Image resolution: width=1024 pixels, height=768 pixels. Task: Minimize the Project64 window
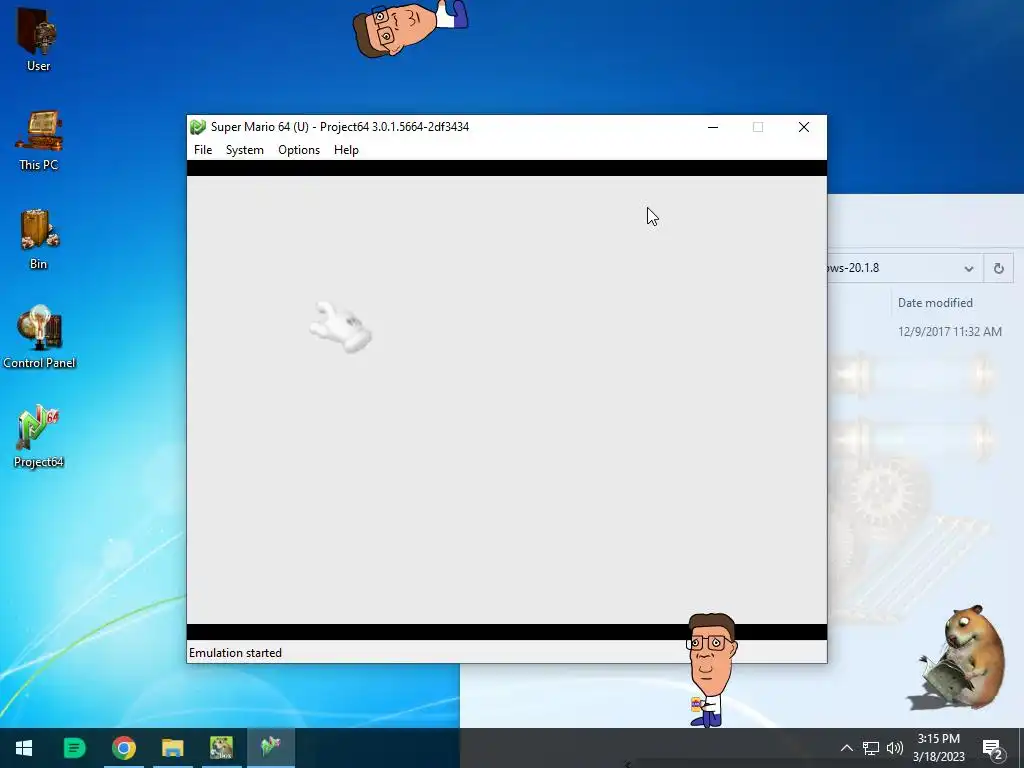(713, 127)
